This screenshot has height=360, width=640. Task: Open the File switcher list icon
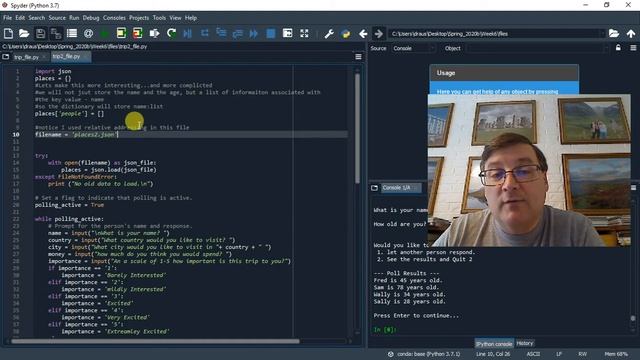(72, 33)
